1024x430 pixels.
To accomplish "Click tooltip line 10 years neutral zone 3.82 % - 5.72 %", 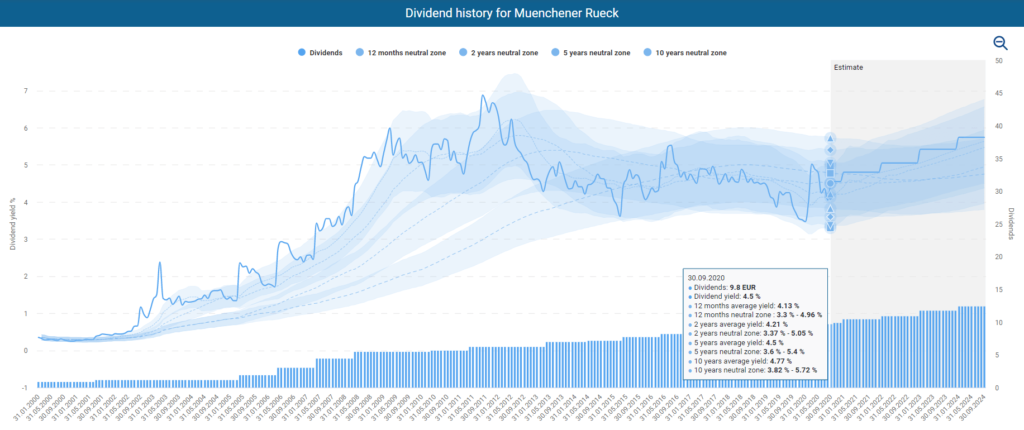I will tap(752, 370).
